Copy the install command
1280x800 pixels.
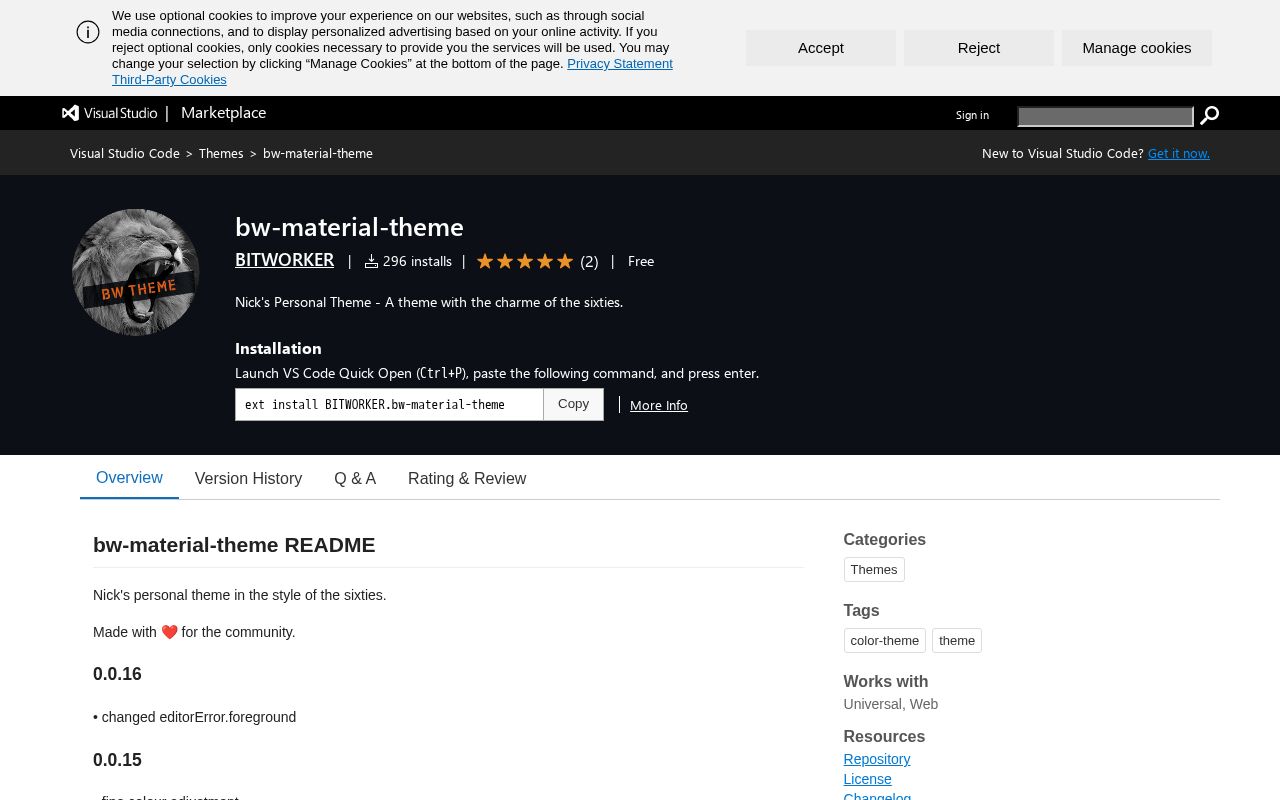pos(573,404)
